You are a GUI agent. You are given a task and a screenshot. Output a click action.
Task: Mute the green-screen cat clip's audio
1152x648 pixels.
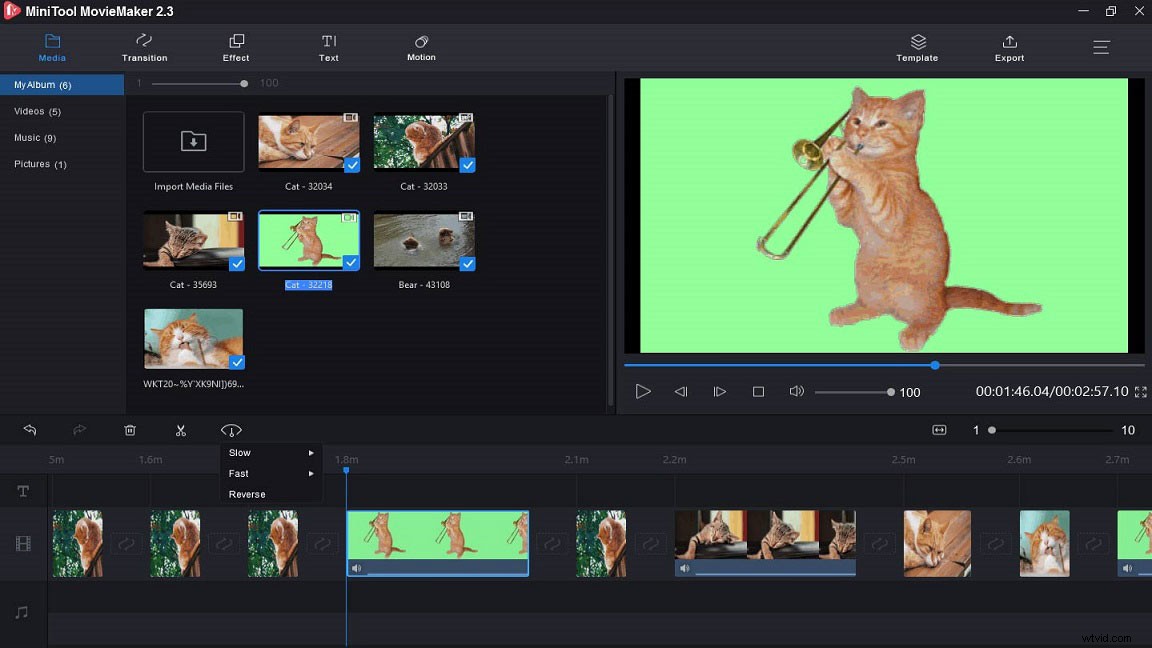356,568
